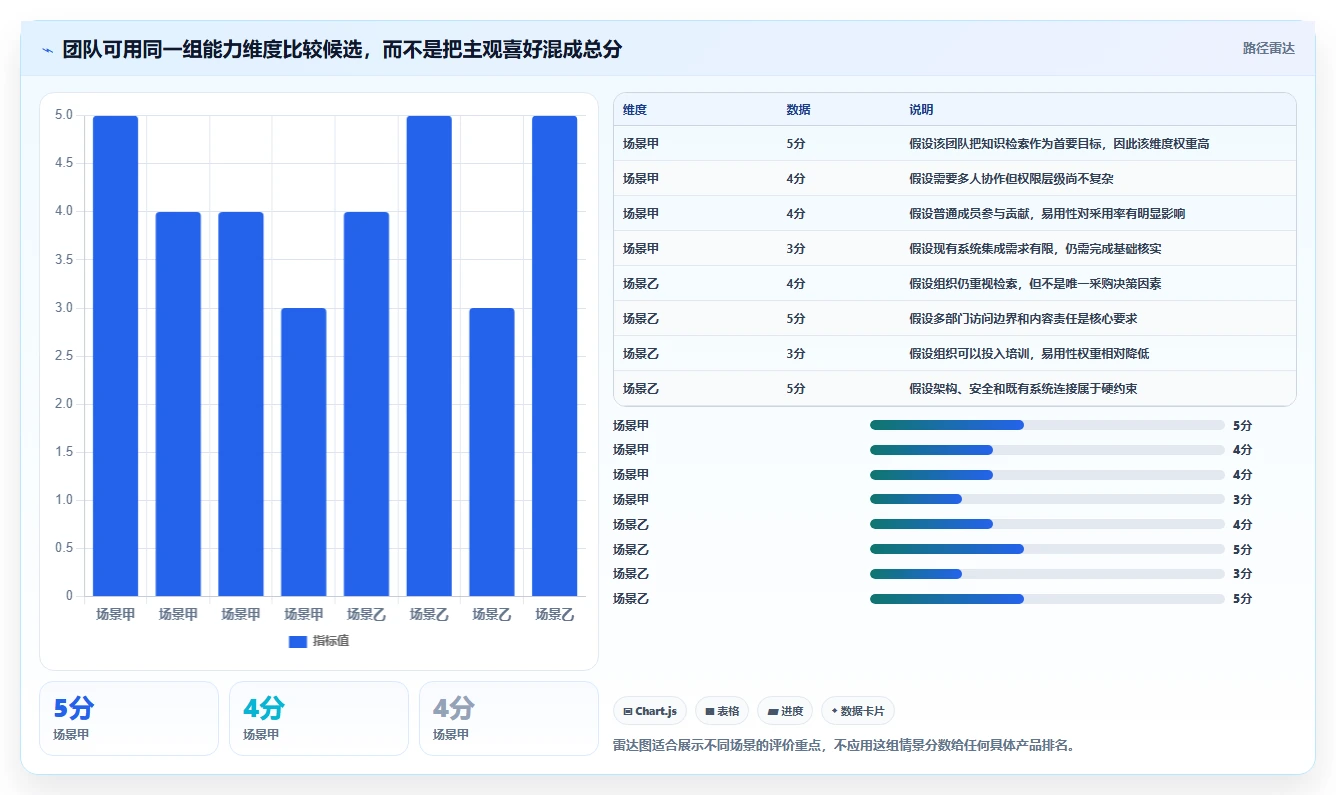
Task: Click the 数据 column header
Action: pos(799,109)
